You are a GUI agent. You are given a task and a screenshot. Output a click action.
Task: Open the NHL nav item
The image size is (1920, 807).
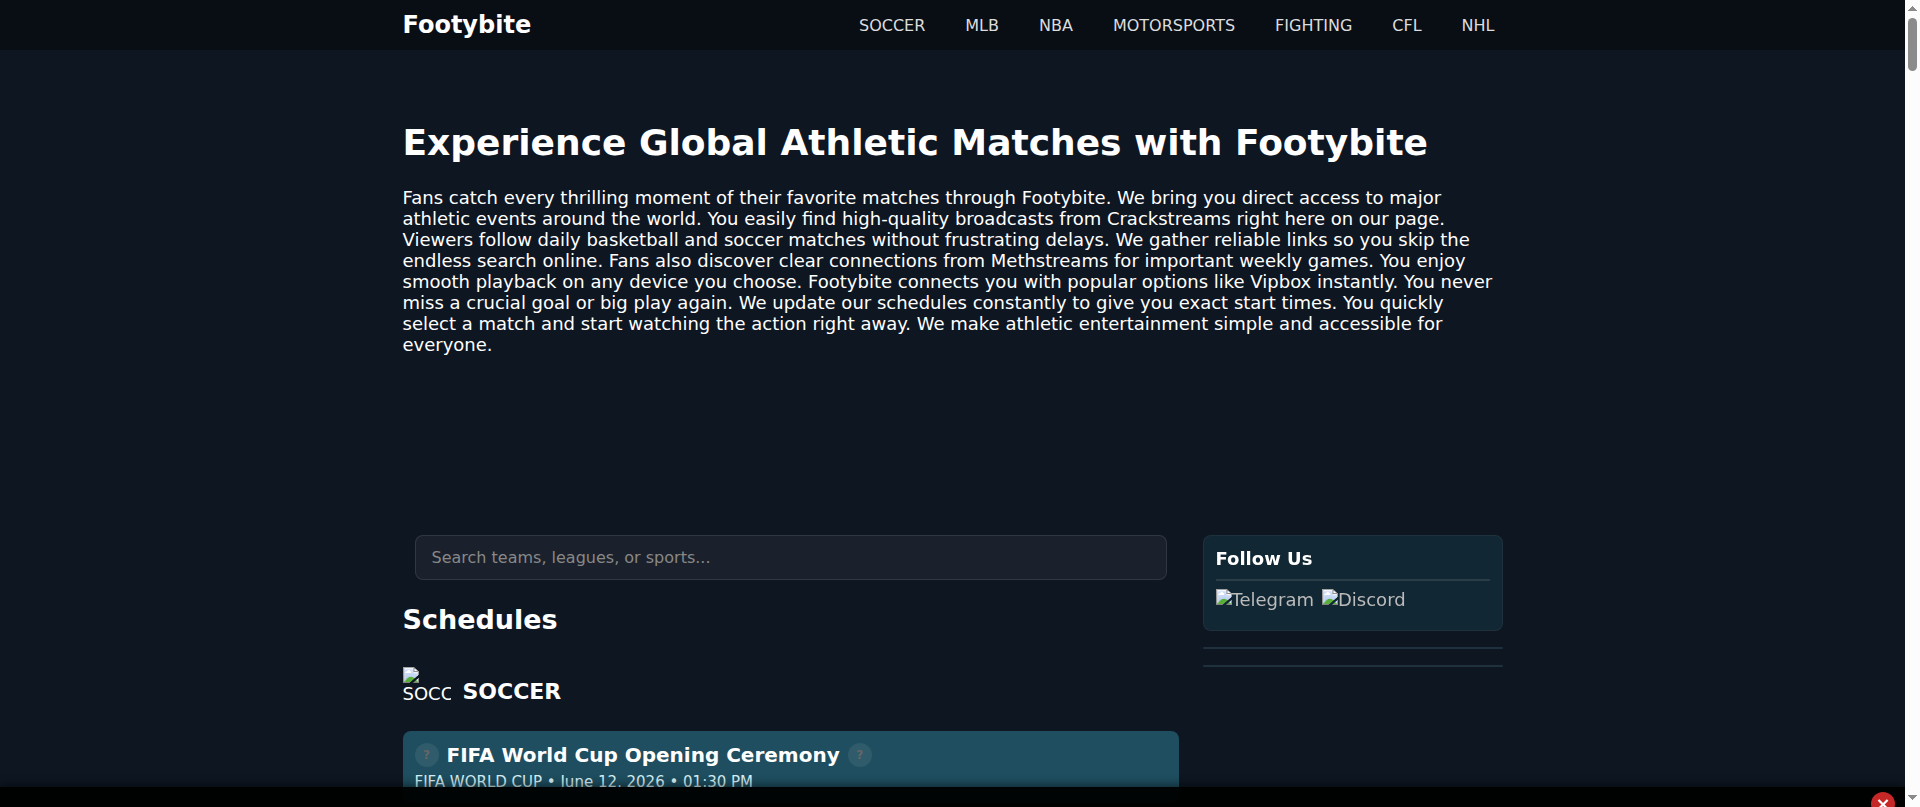click(1477, 26)
